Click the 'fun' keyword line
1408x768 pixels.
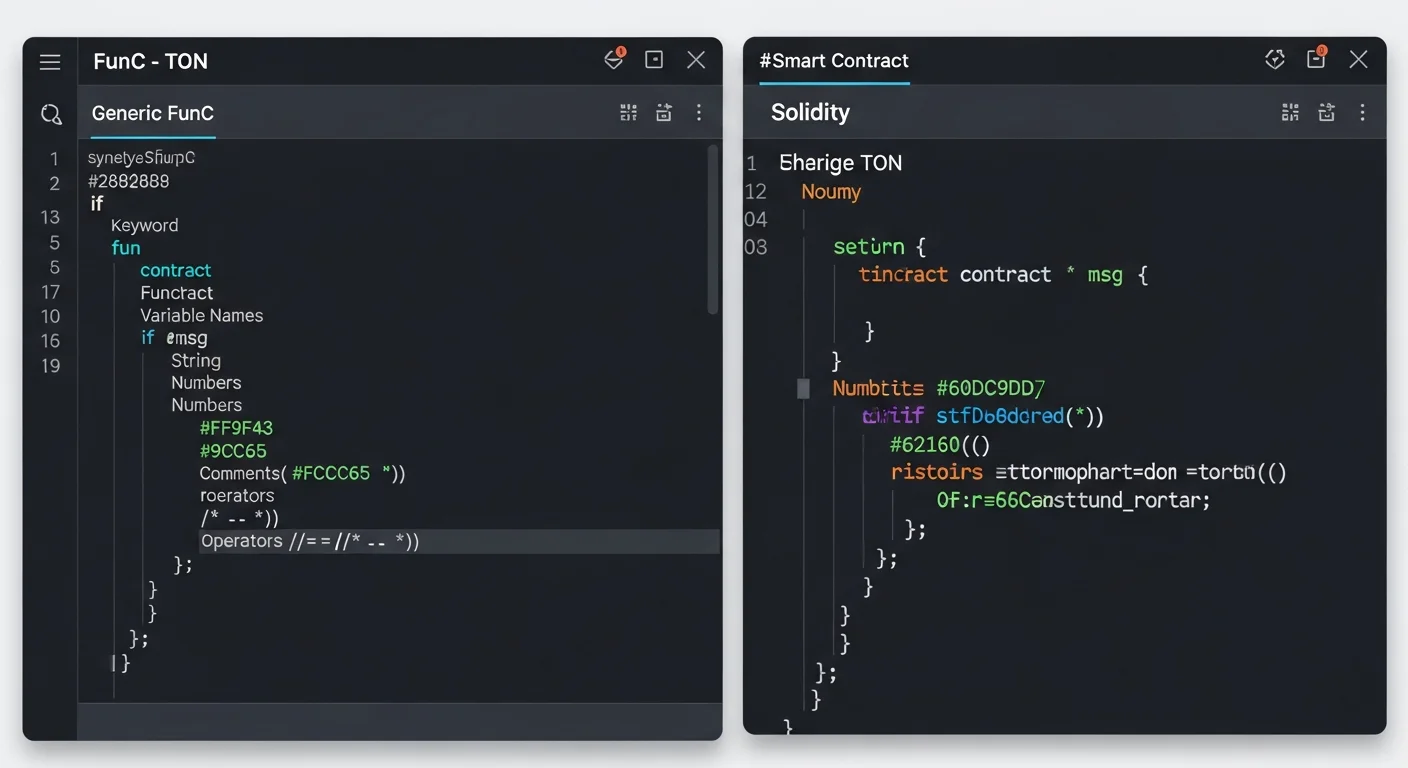pyautogui.click(x=126, y=248)
